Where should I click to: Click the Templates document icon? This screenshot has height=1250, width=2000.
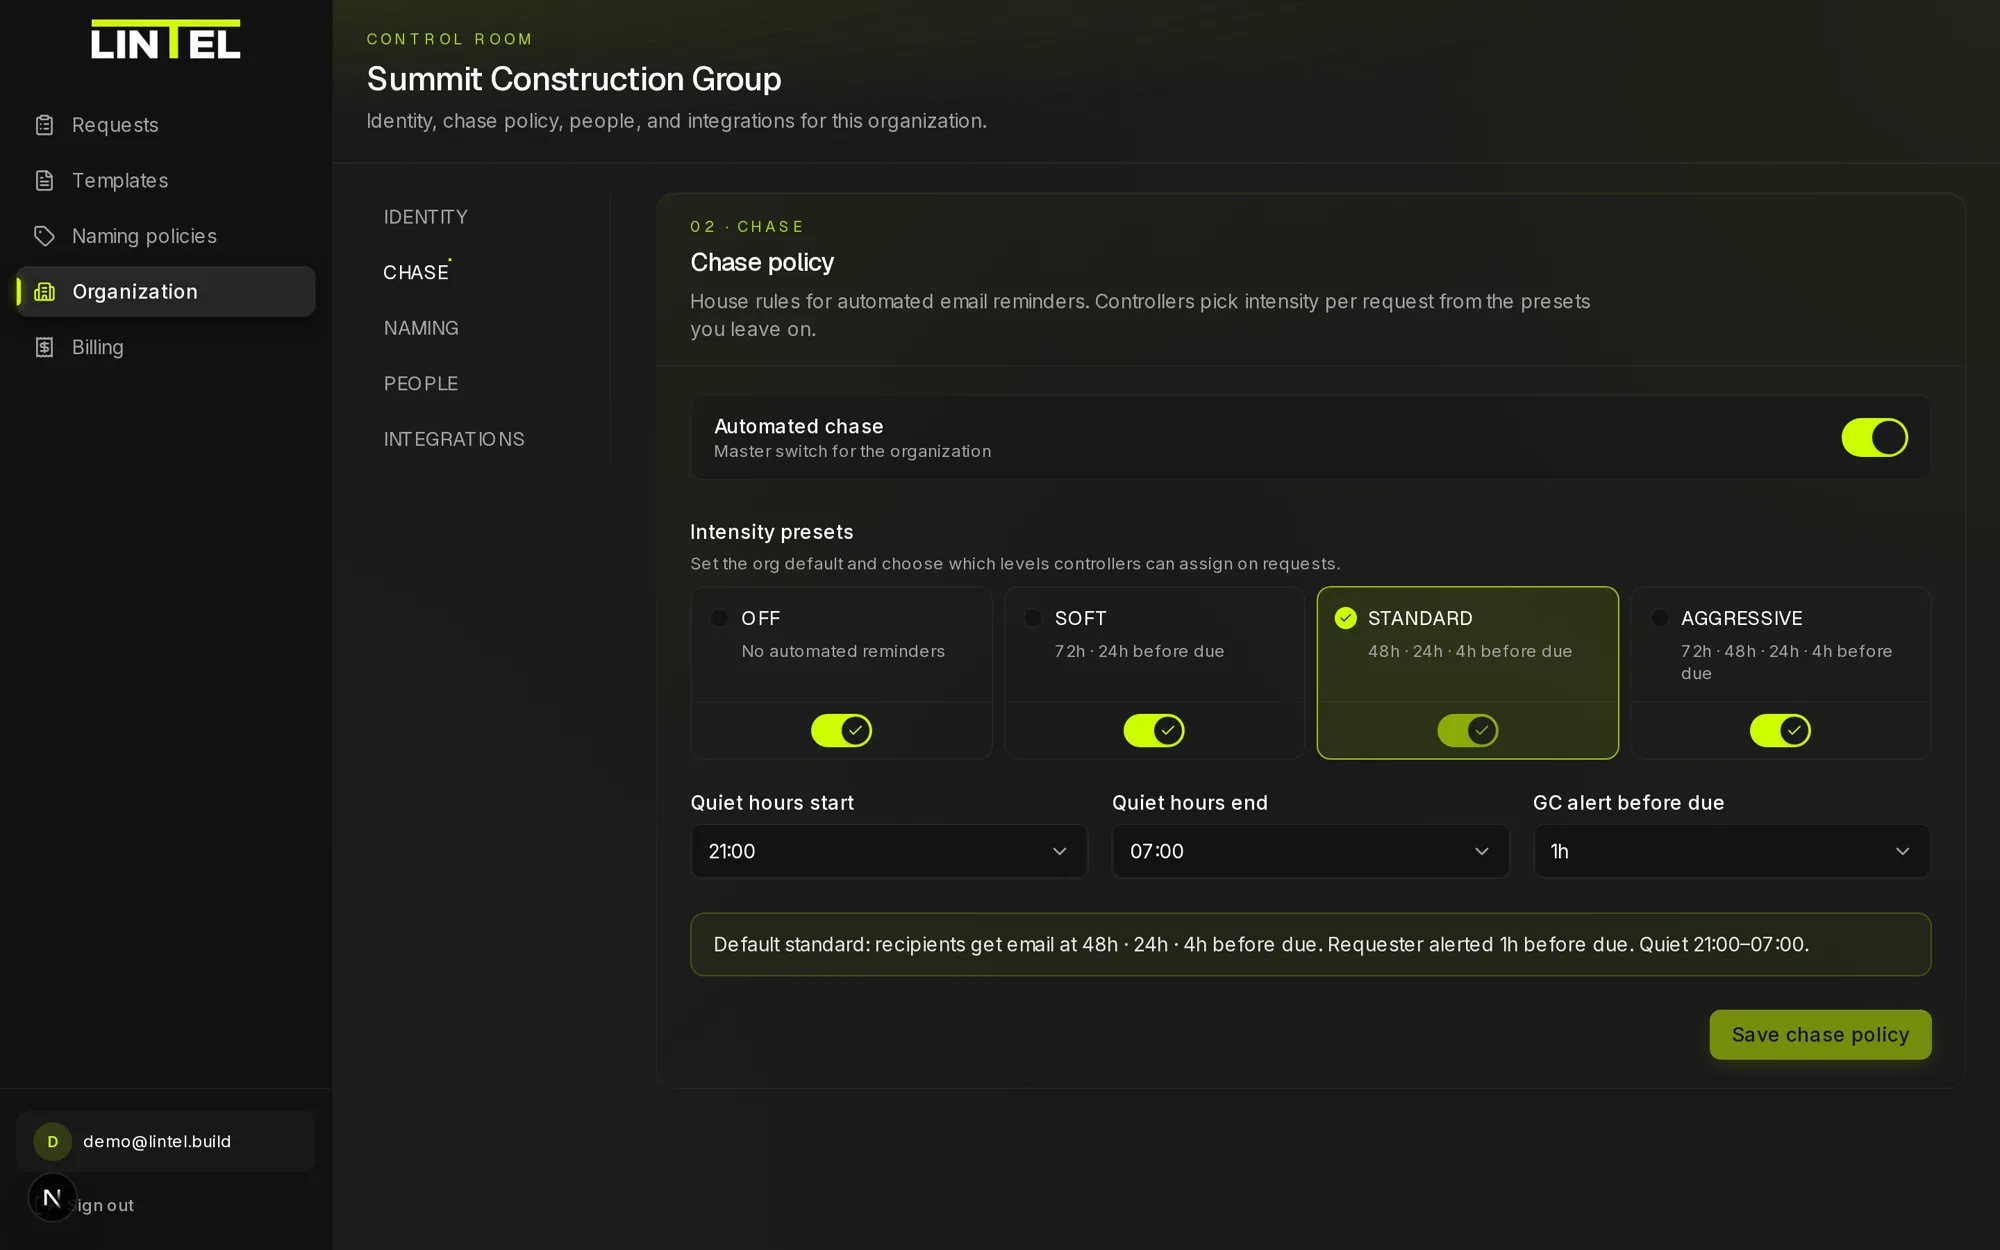point(44,181)
